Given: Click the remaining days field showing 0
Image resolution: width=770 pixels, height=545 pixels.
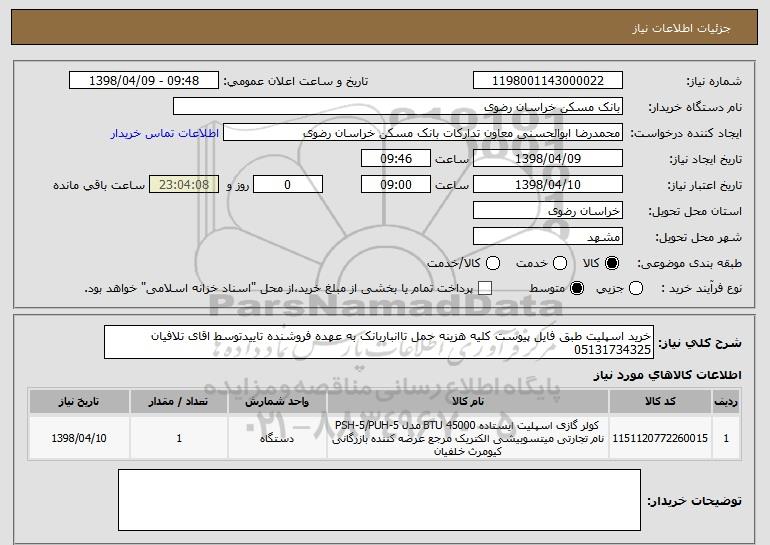Looking at the screenshot, I should coord(288,185).
